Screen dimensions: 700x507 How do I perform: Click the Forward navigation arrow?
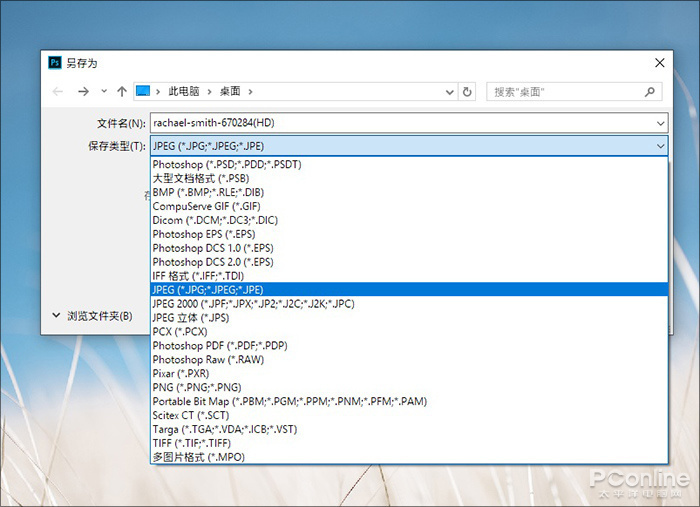coord(83,92)
